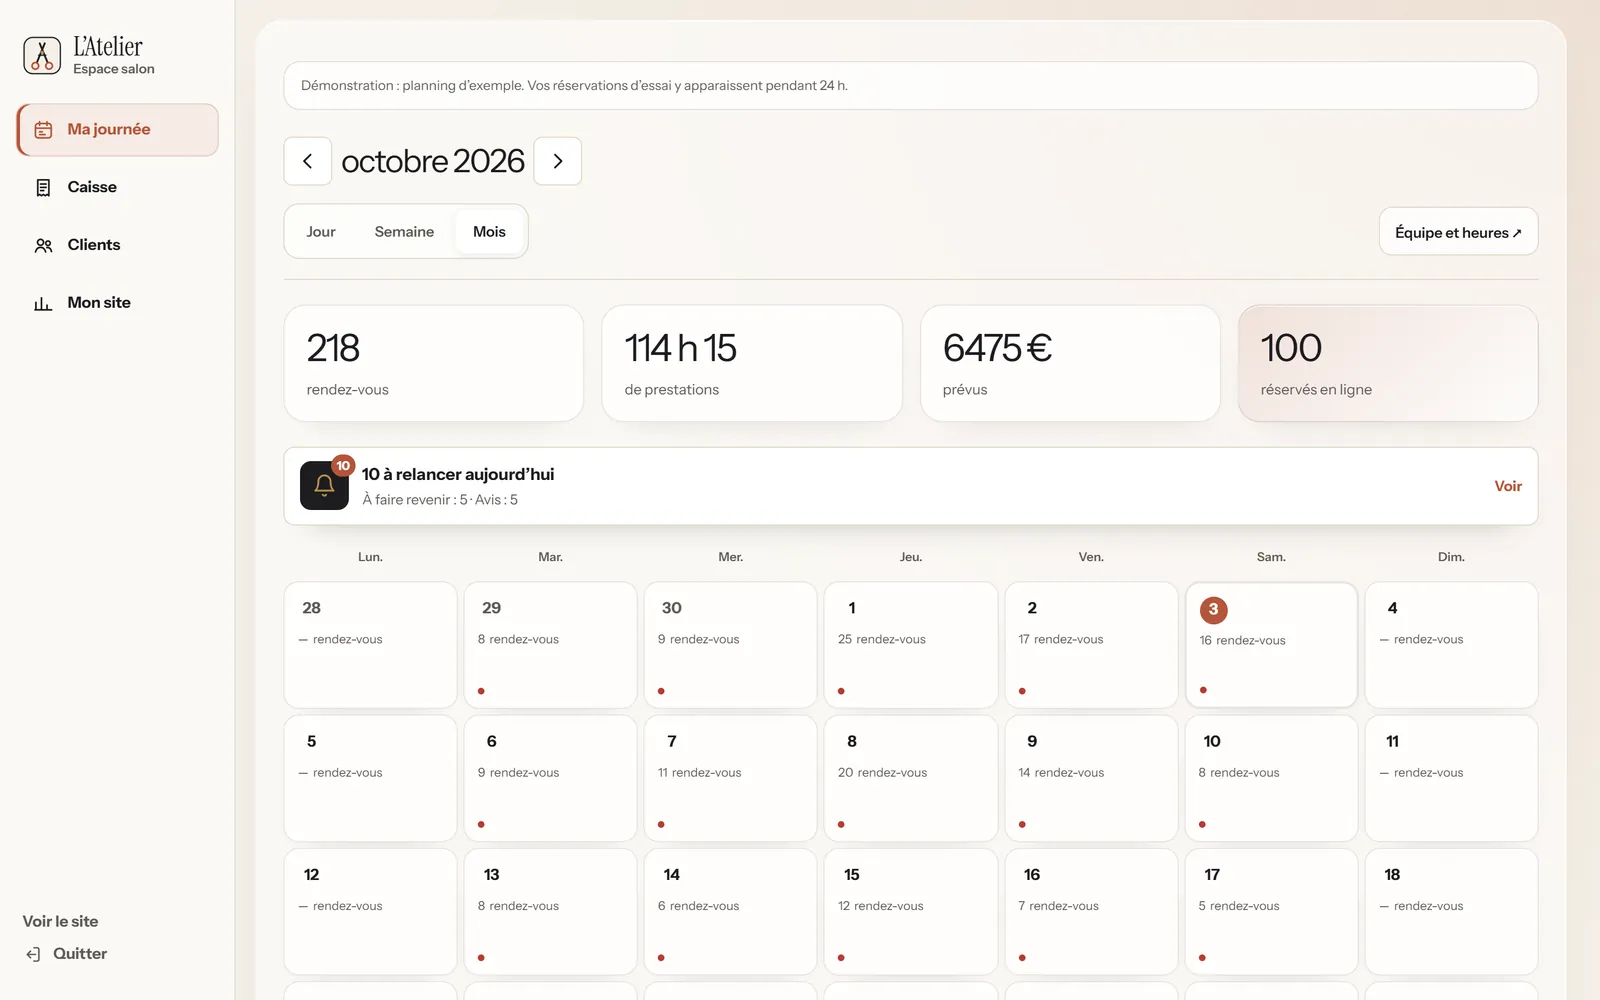Click the Voir le site link
Viewport: 1600px width, 1000px height.
tap(61, 921)
